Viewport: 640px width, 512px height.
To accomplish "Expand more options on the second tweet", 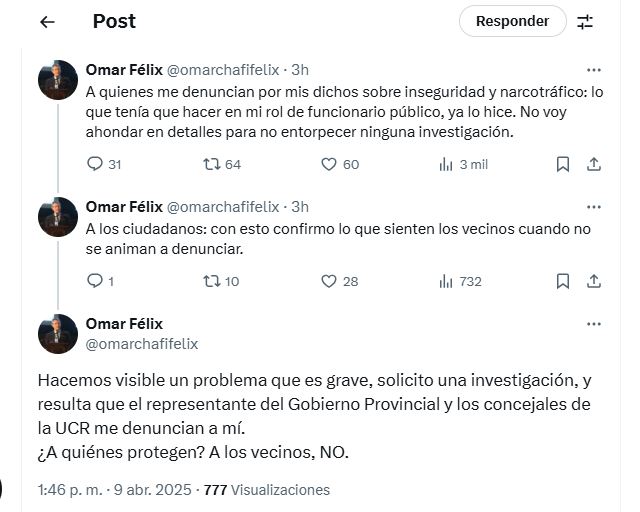I will tap(594, 207).
